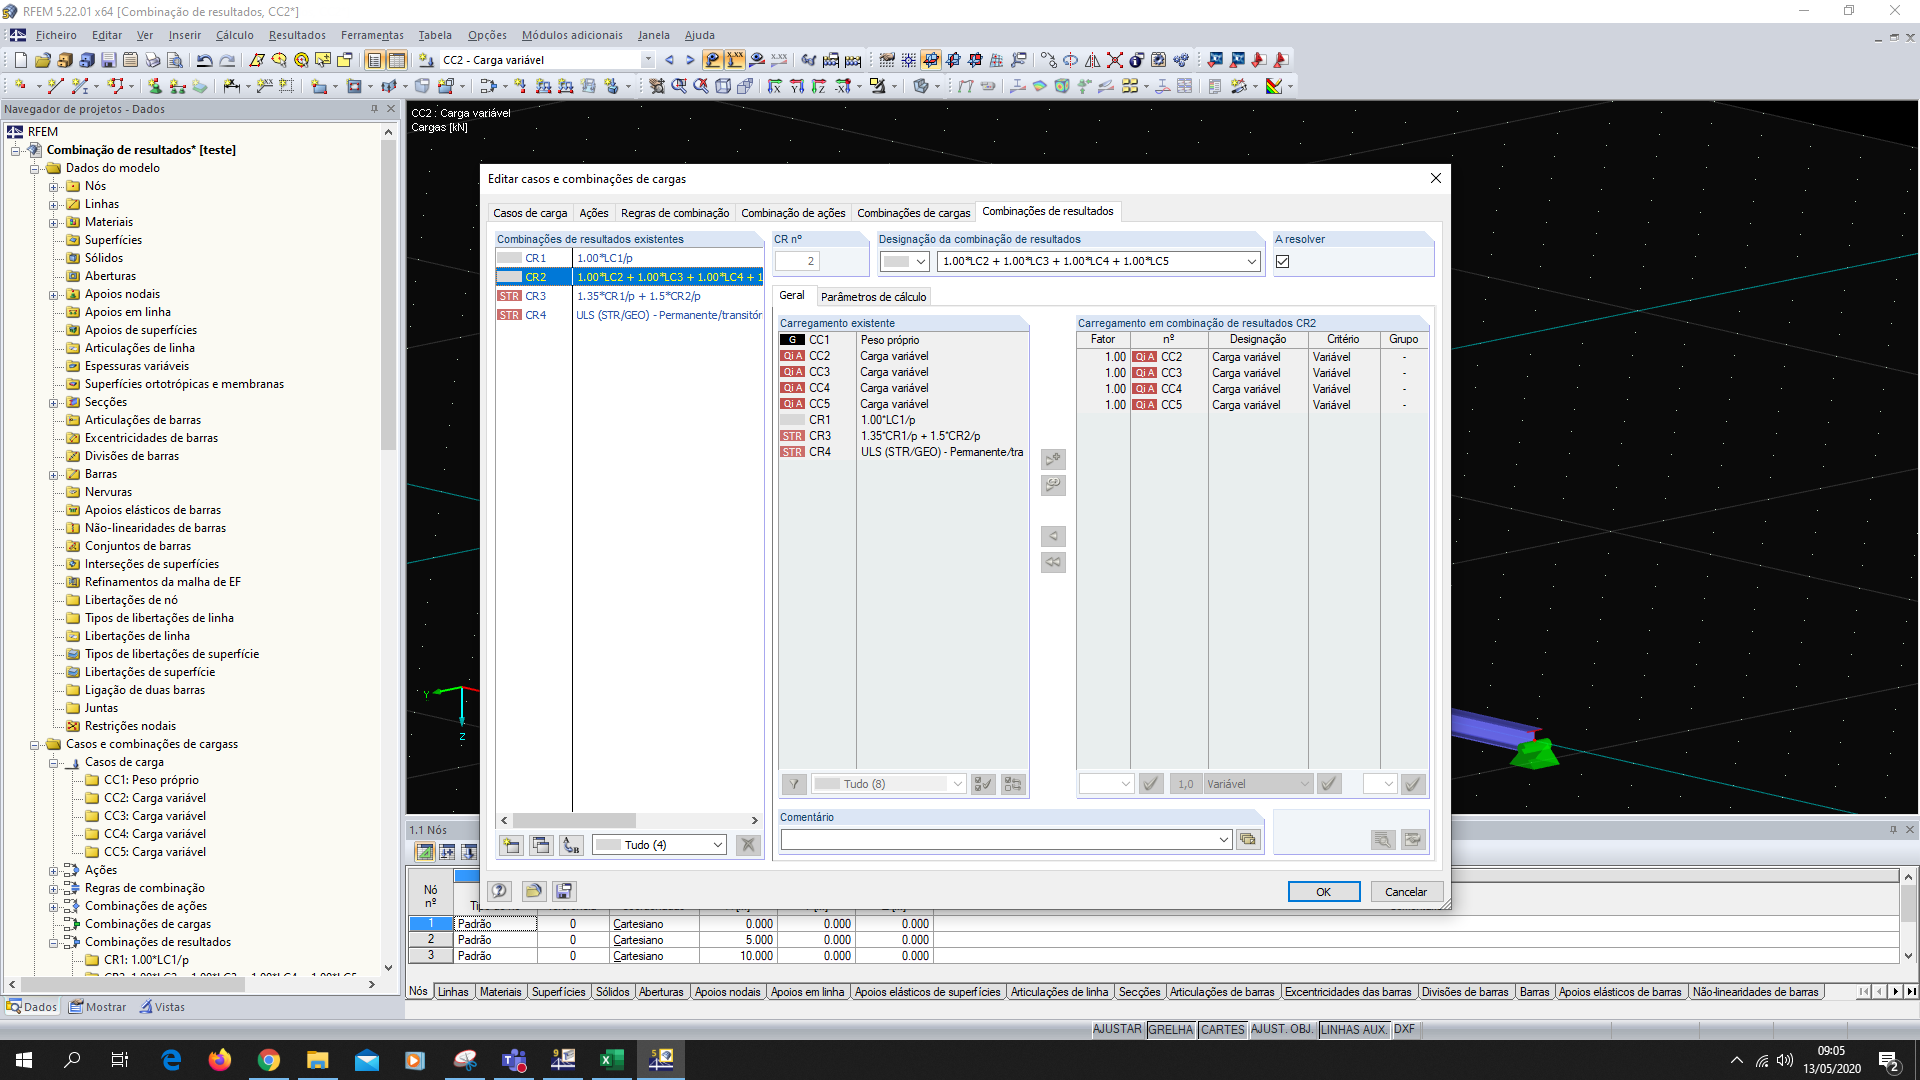Click the help question mark icon
The height and width of the screenshot is (1080, 1920).
[x=499, y=891]
